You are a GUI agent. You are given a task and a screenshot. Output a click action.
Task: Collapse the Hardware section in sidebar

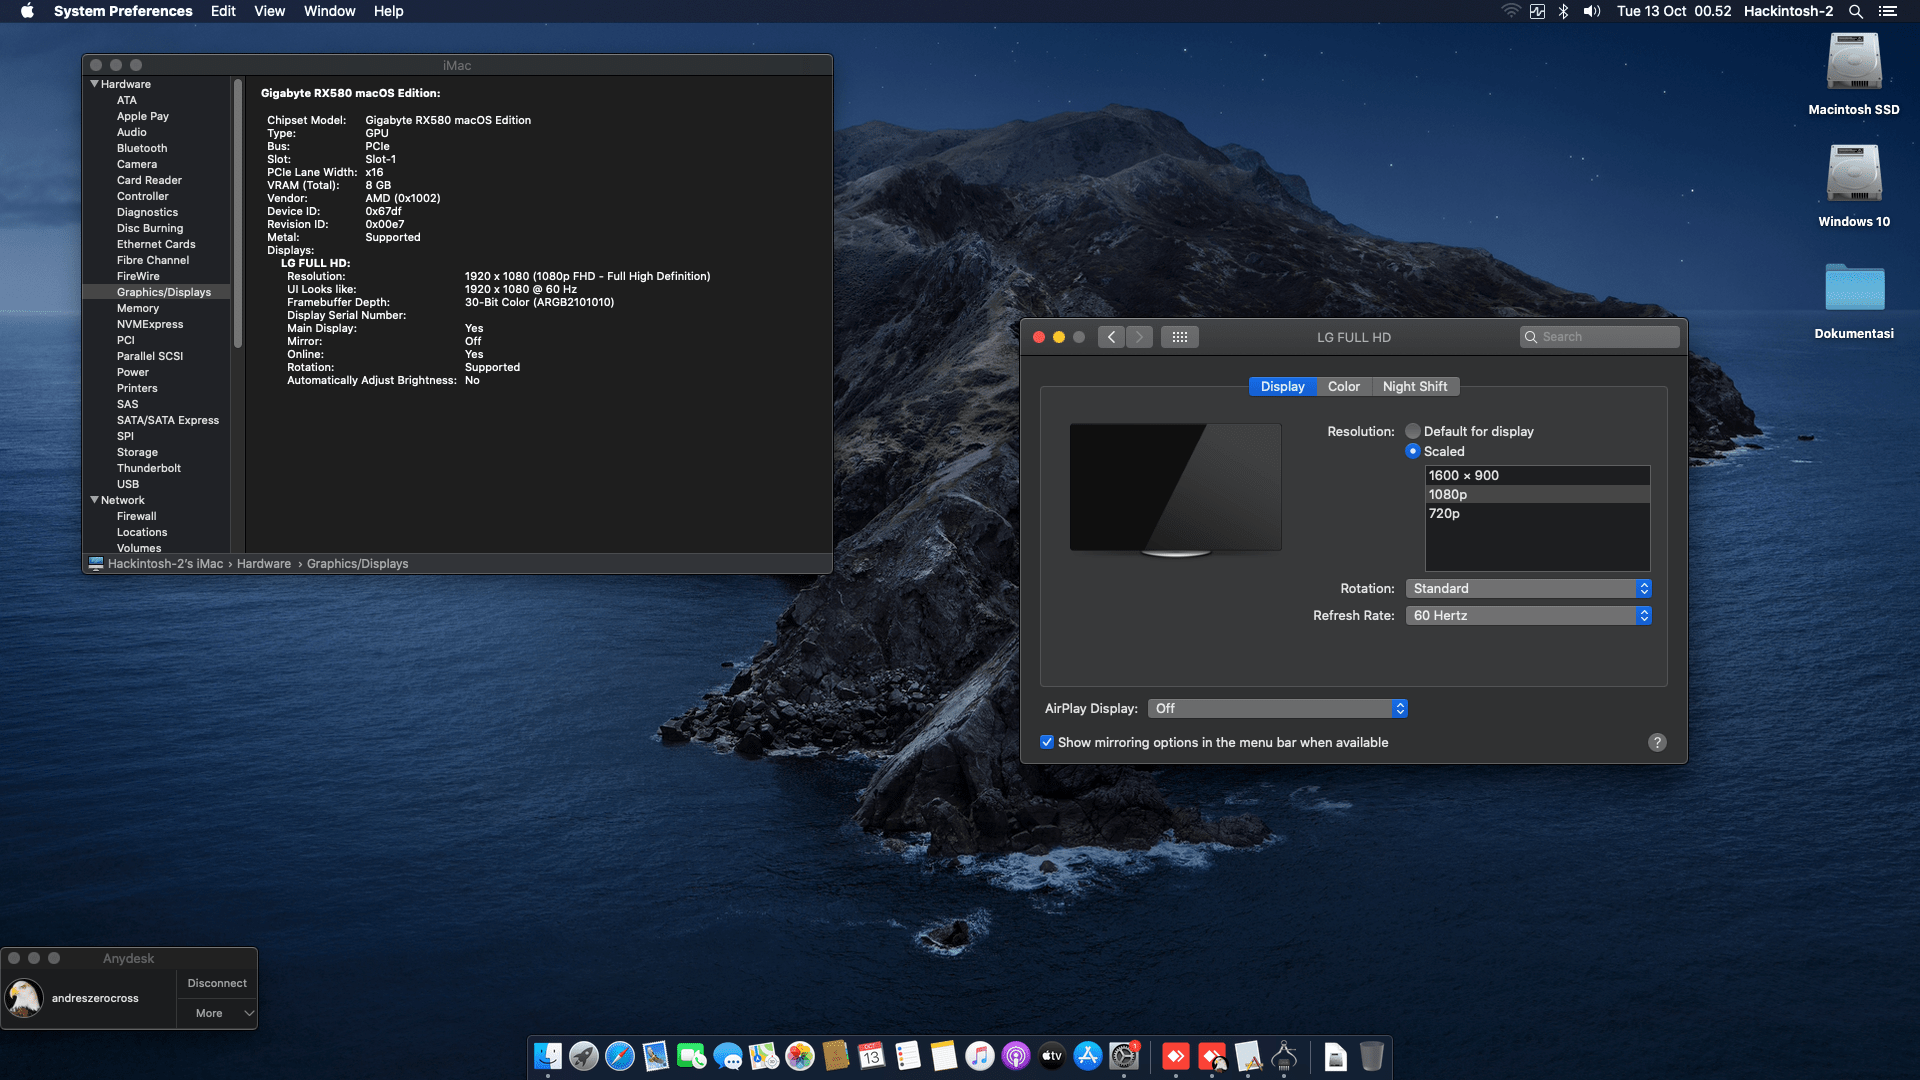coord(94,84)
